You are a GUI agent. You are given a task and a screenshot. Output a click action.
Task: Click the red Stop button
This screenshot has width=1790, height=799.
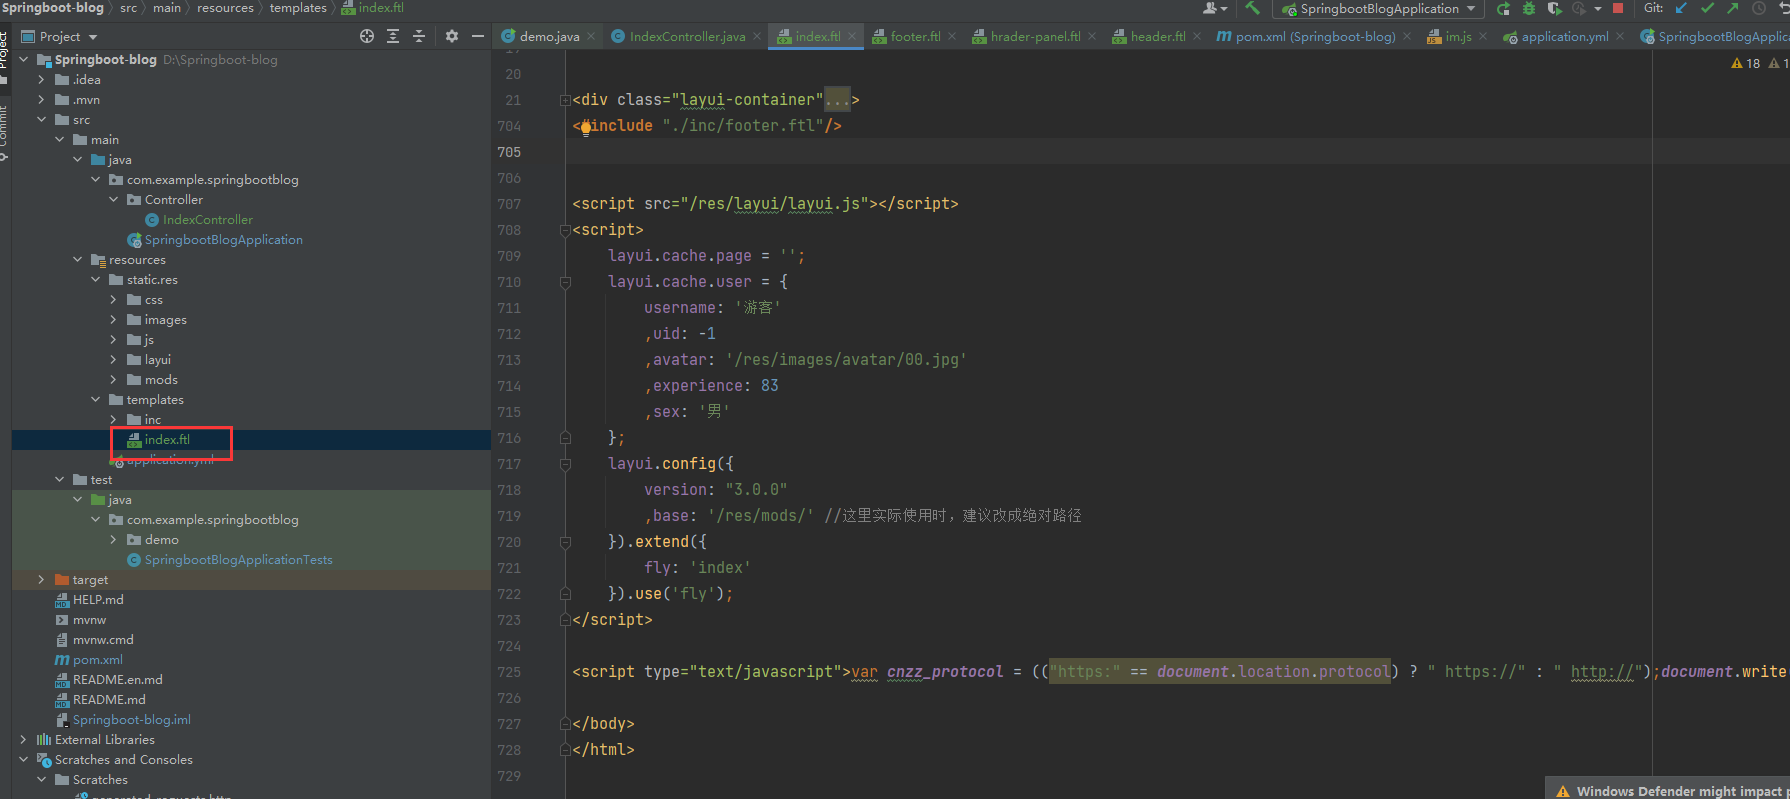point(1618,8)
